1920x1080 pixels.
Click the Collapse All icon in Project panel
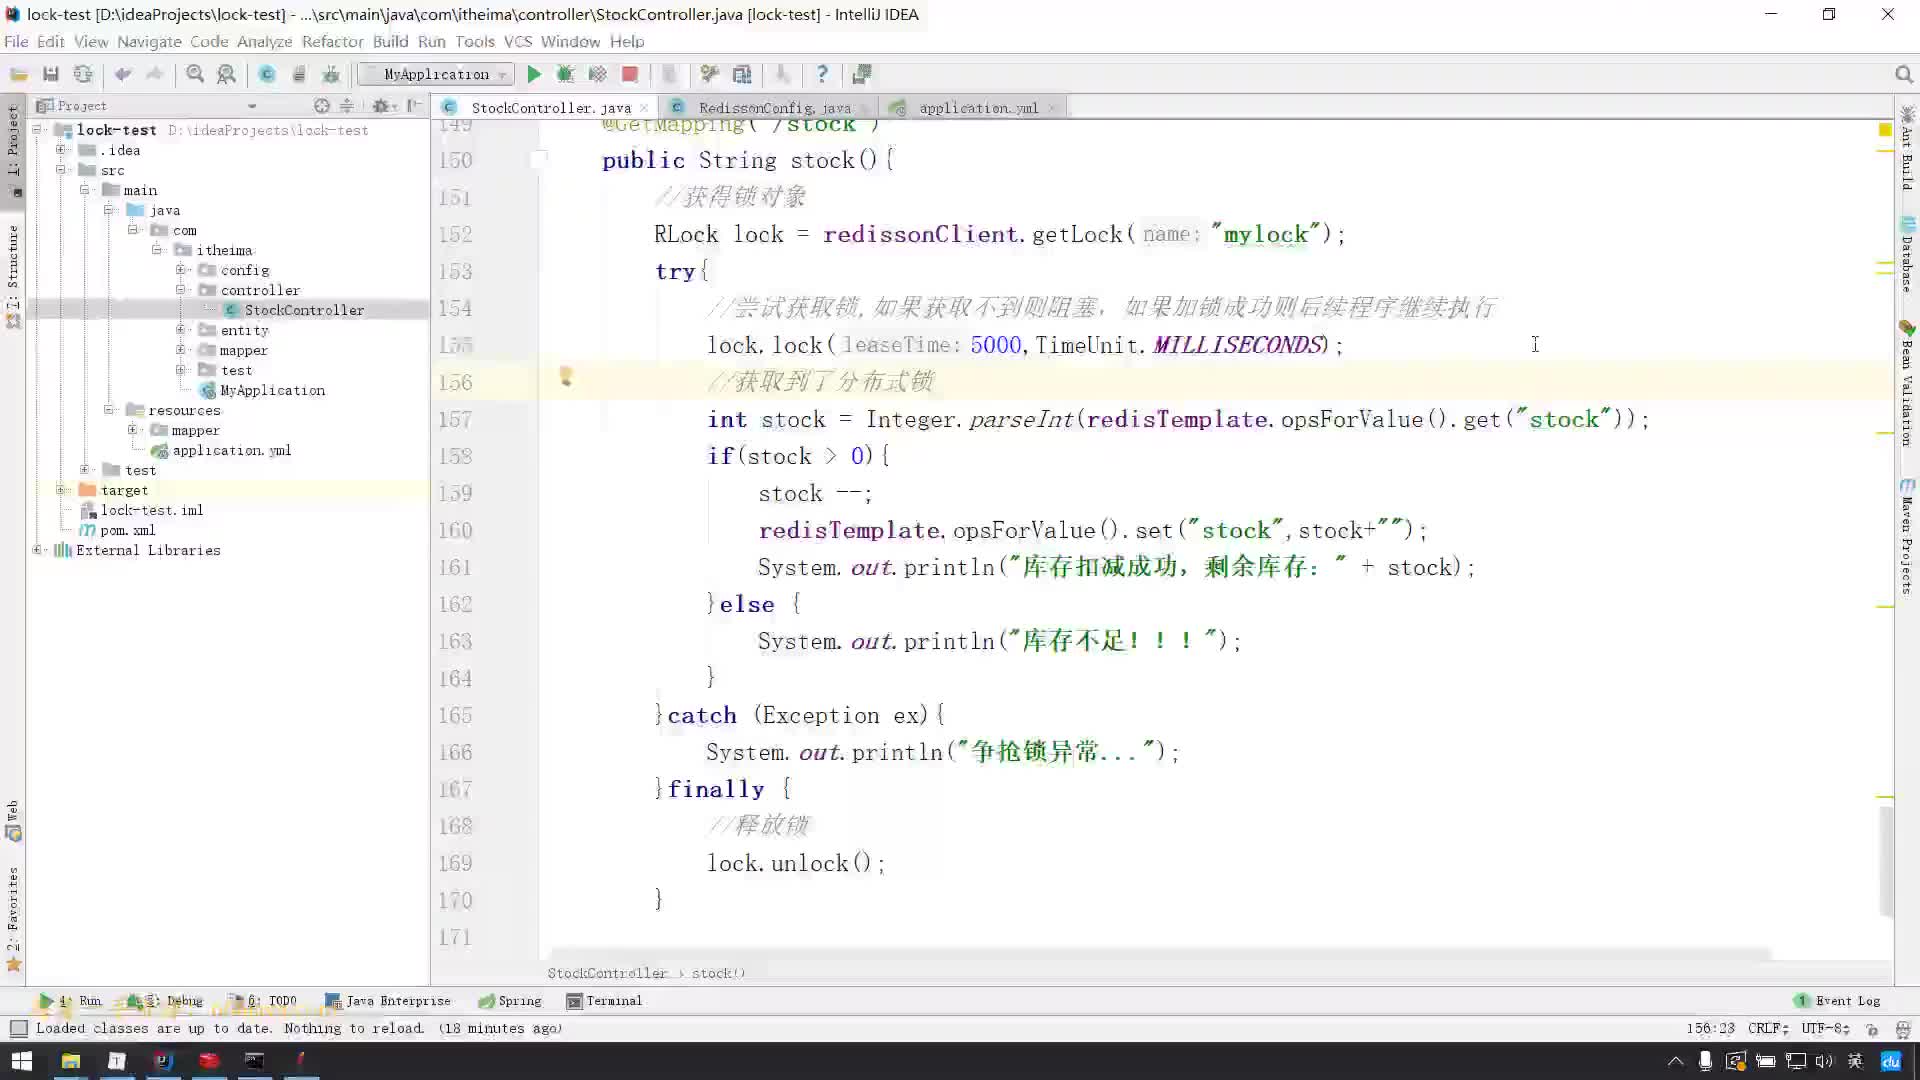[x=347, y=106]
